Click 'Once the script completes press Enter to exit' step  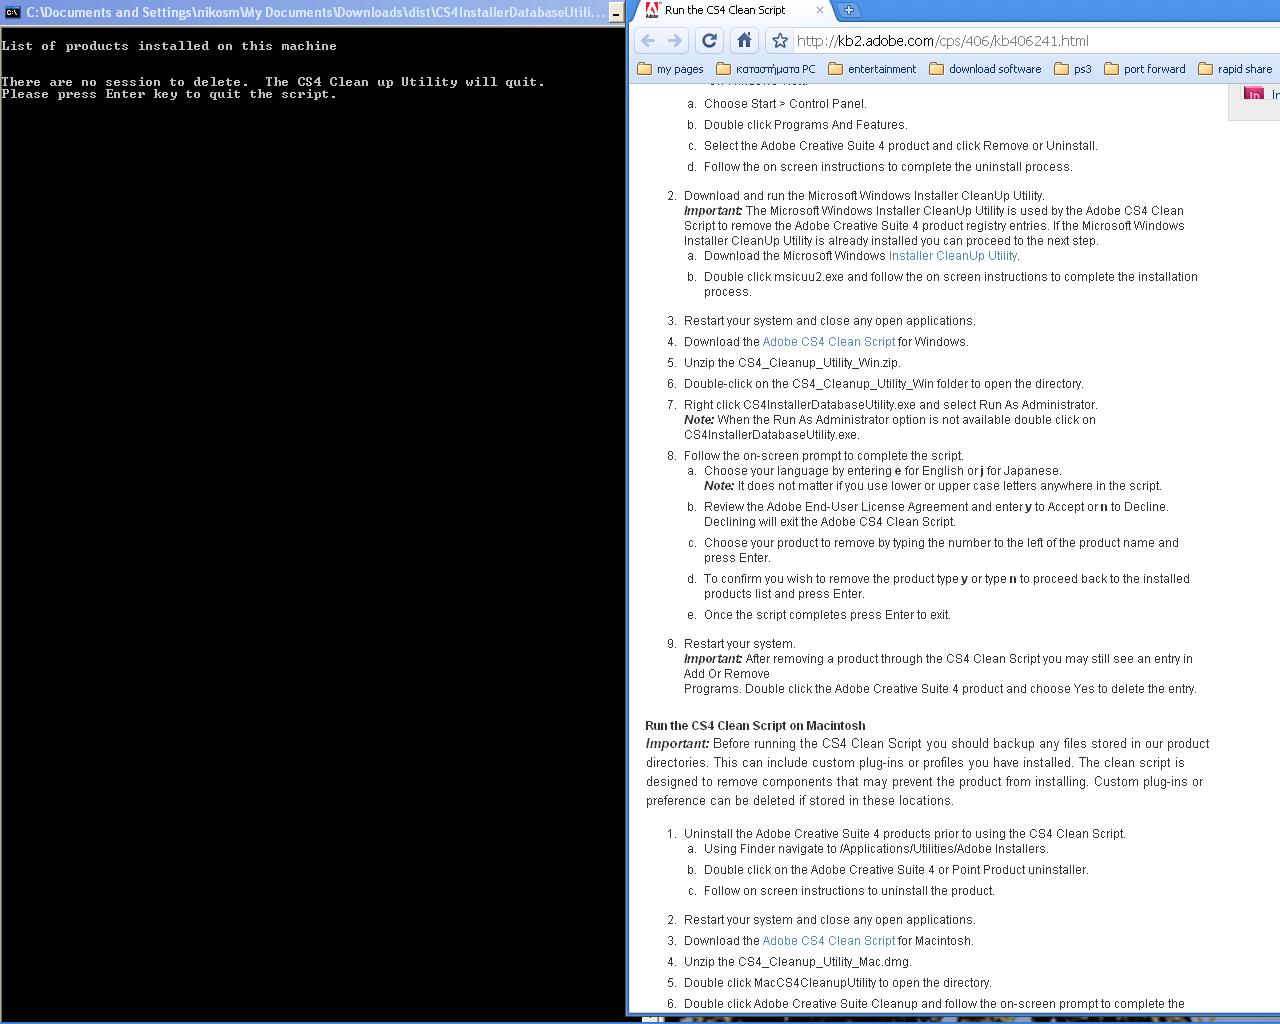click(x=827, y=615)
